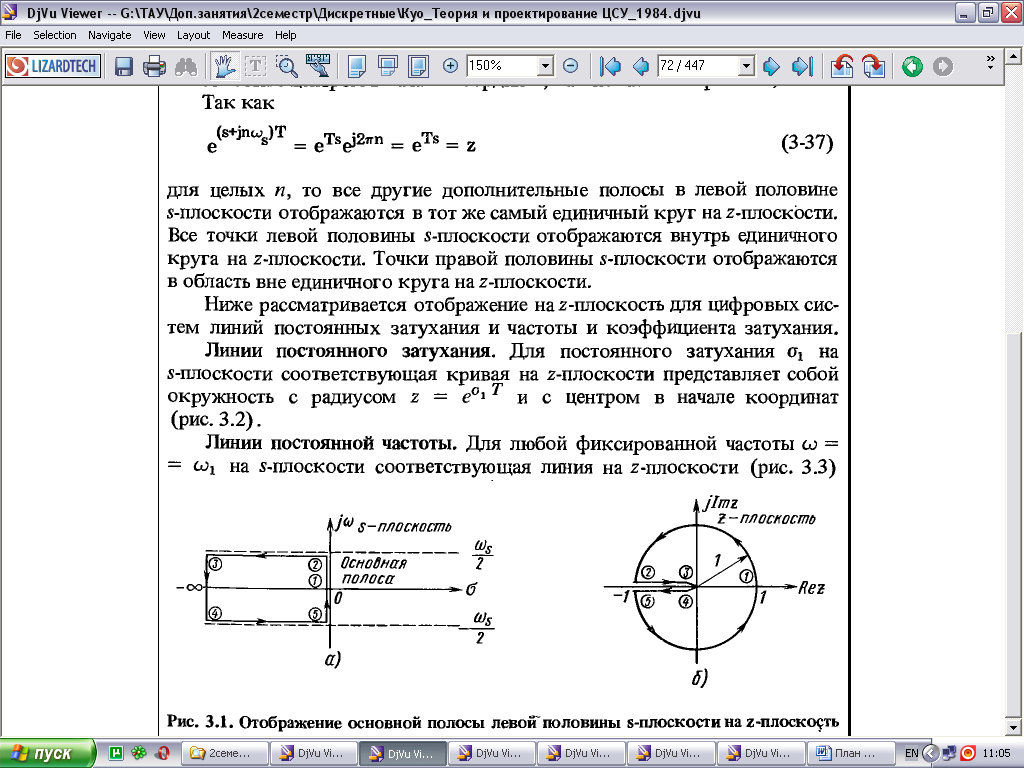Go to the last page
Screen dimensions: 1024x768
click(802, 66)
